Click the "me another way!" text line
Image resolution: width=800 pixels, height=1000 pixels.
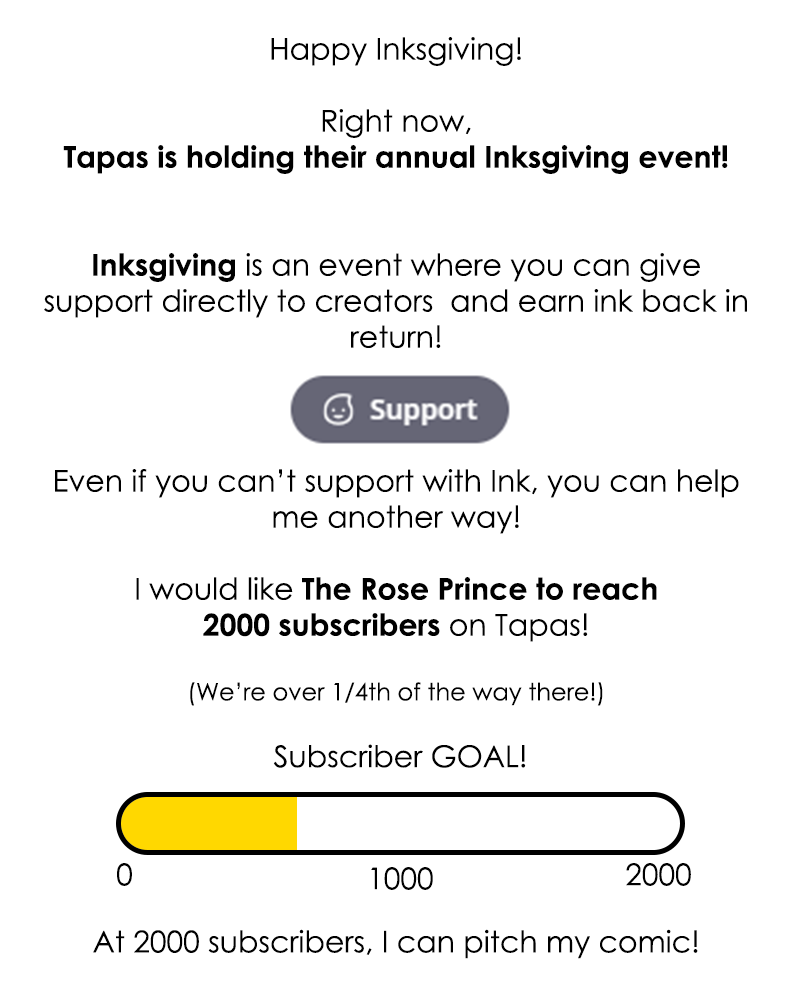[396, 518]
